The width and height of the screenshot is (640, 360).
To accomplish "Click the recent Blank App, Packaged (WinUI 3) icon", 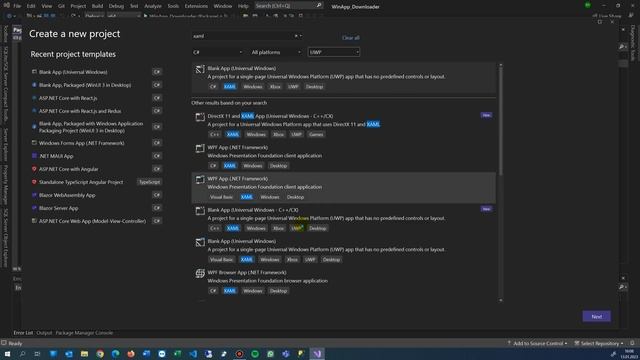I will click(x=34, y=85).
